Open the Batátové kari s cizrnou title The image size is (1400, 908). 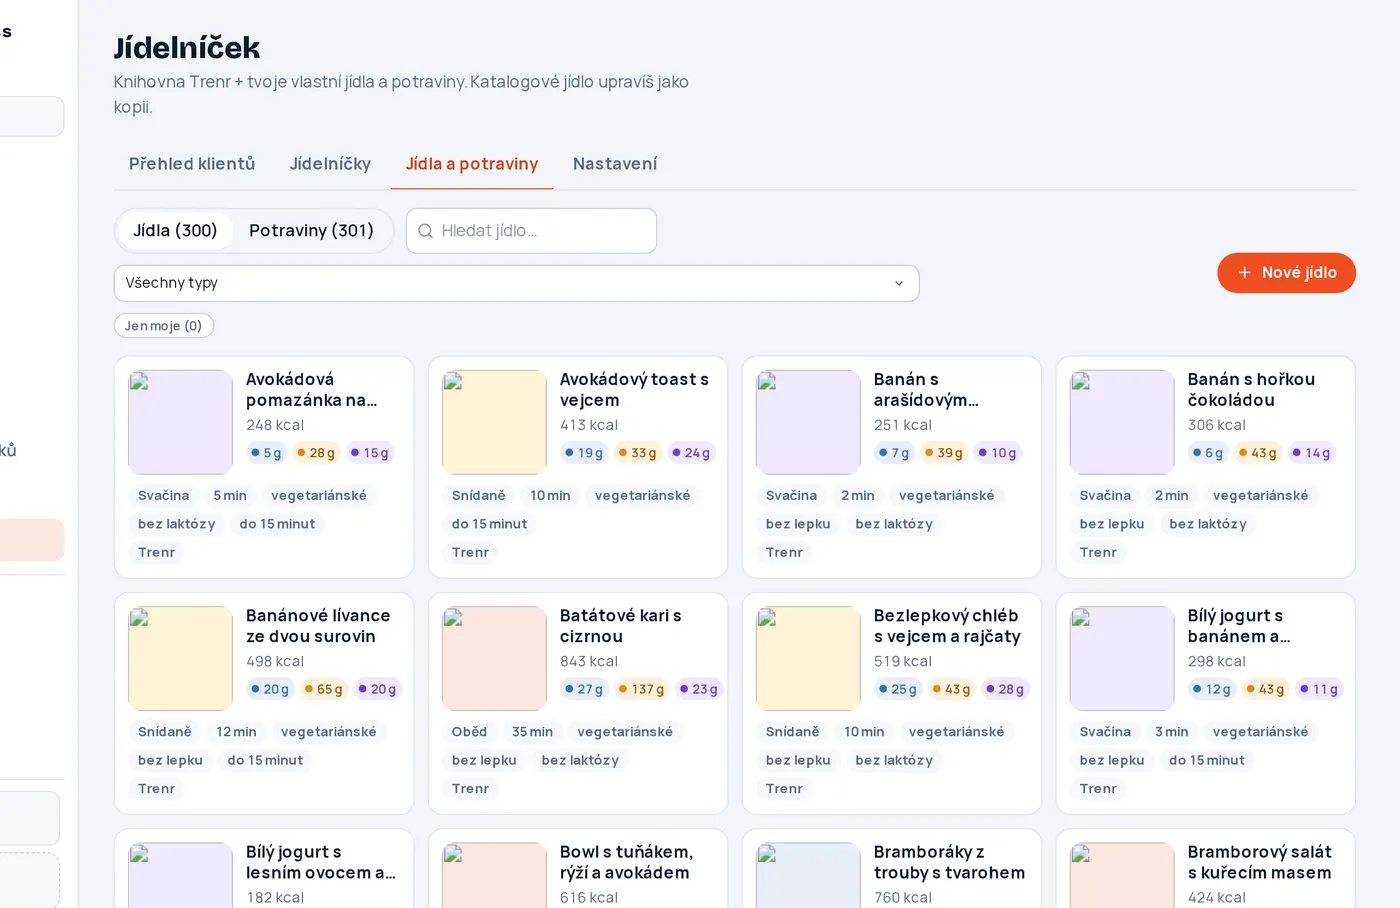click(x=621, y=626)
